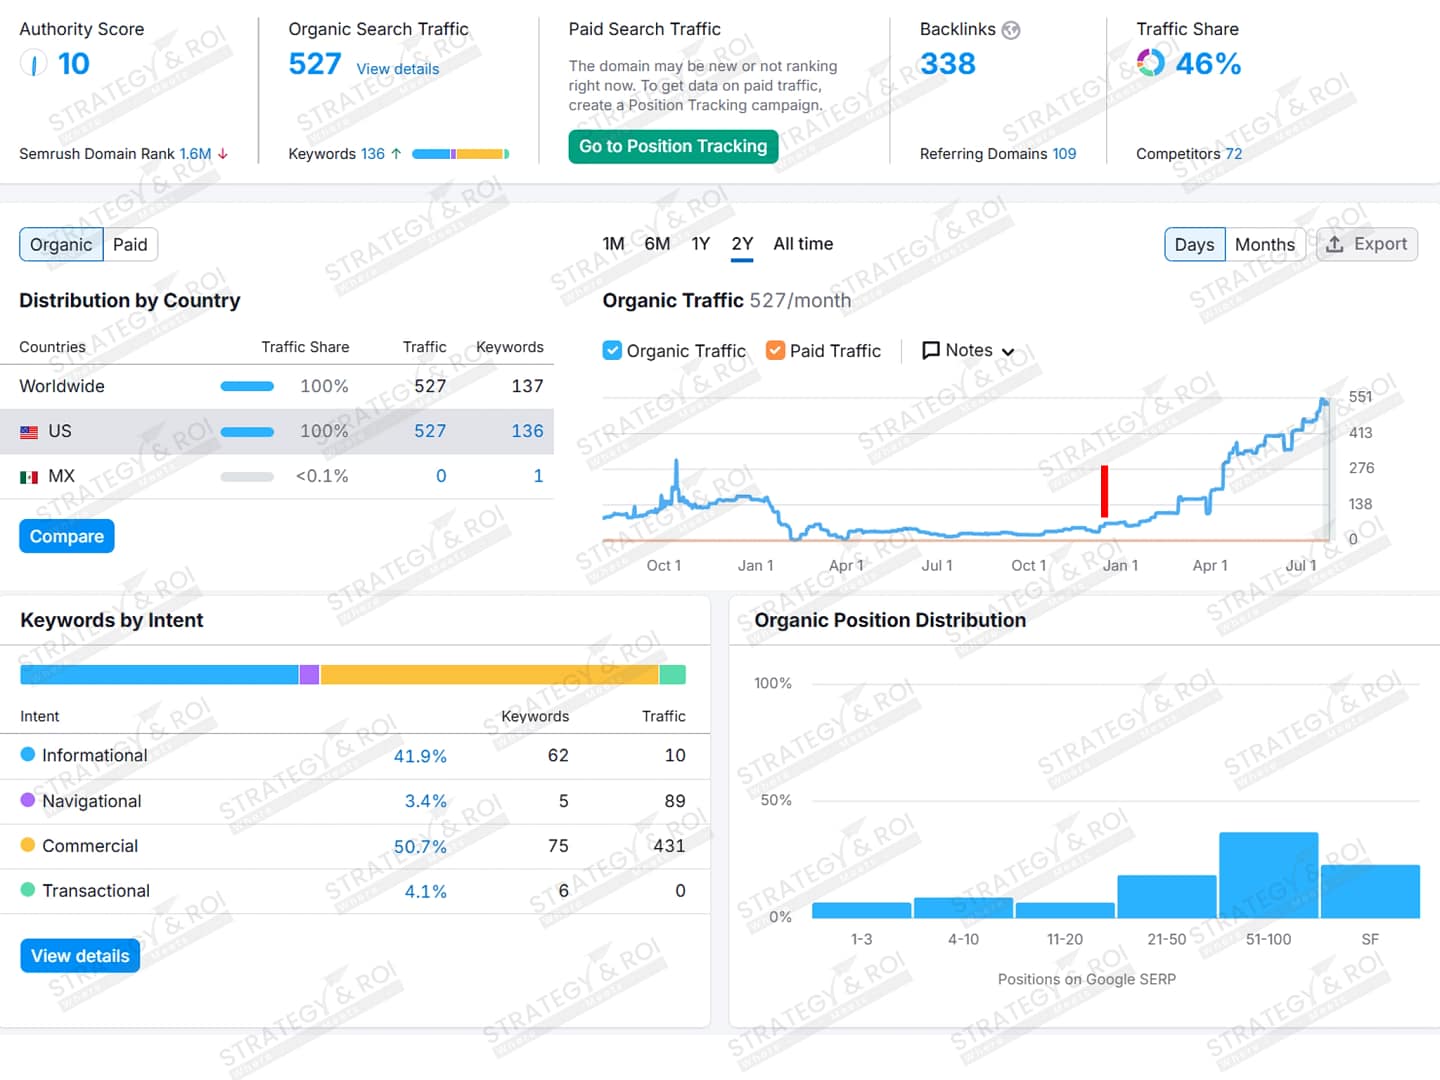The width and height of the screenshot is (1440, 1080).
Task: Uncheck the Organic Traffic checkbox
Action: [x=612, y=350]
